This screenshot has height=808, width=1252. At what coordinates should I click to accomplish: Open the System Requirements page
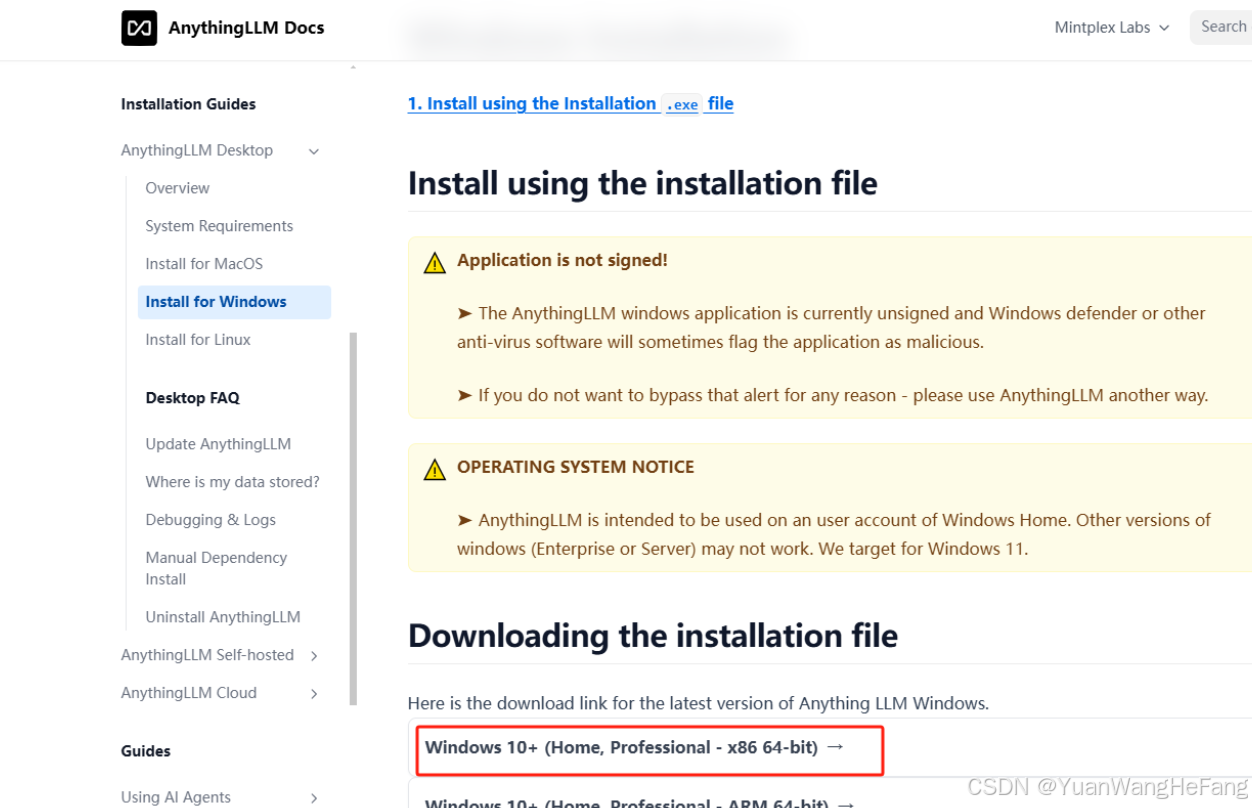coord(219,226)
